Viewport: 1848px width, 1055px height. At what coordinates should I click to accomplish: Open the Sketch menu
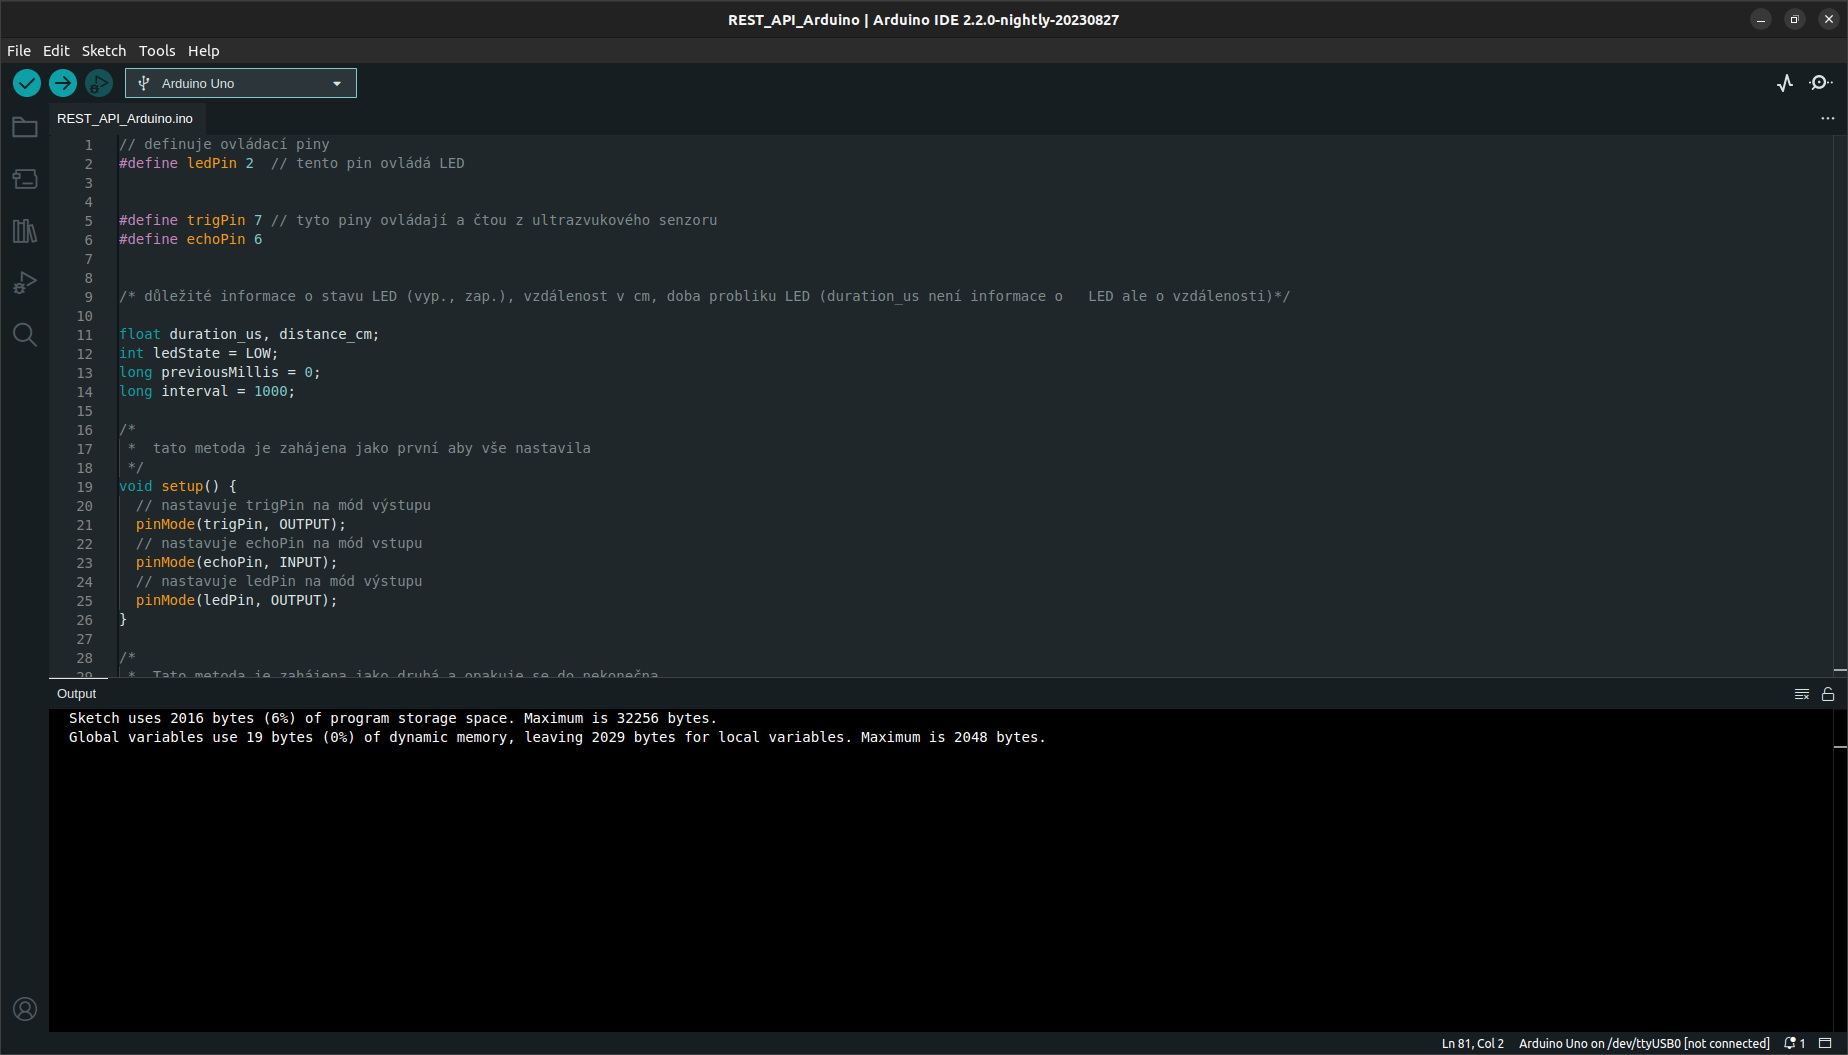103,50
